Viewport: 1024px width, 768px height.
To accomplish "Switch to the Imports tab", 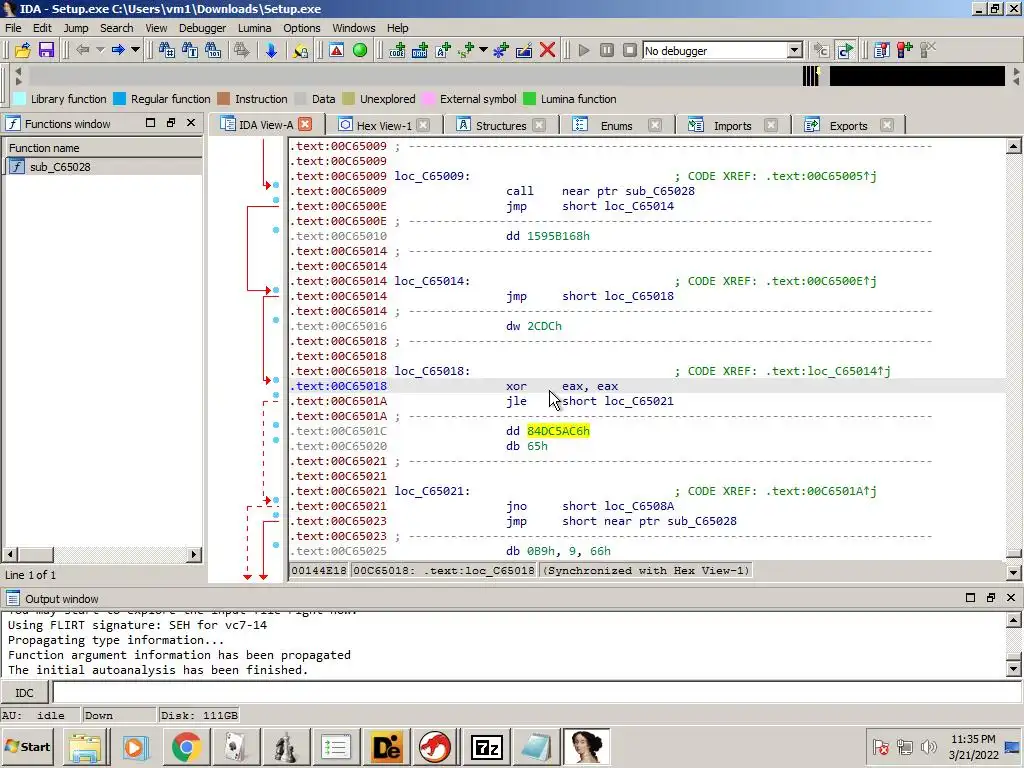I will [732, 125].
